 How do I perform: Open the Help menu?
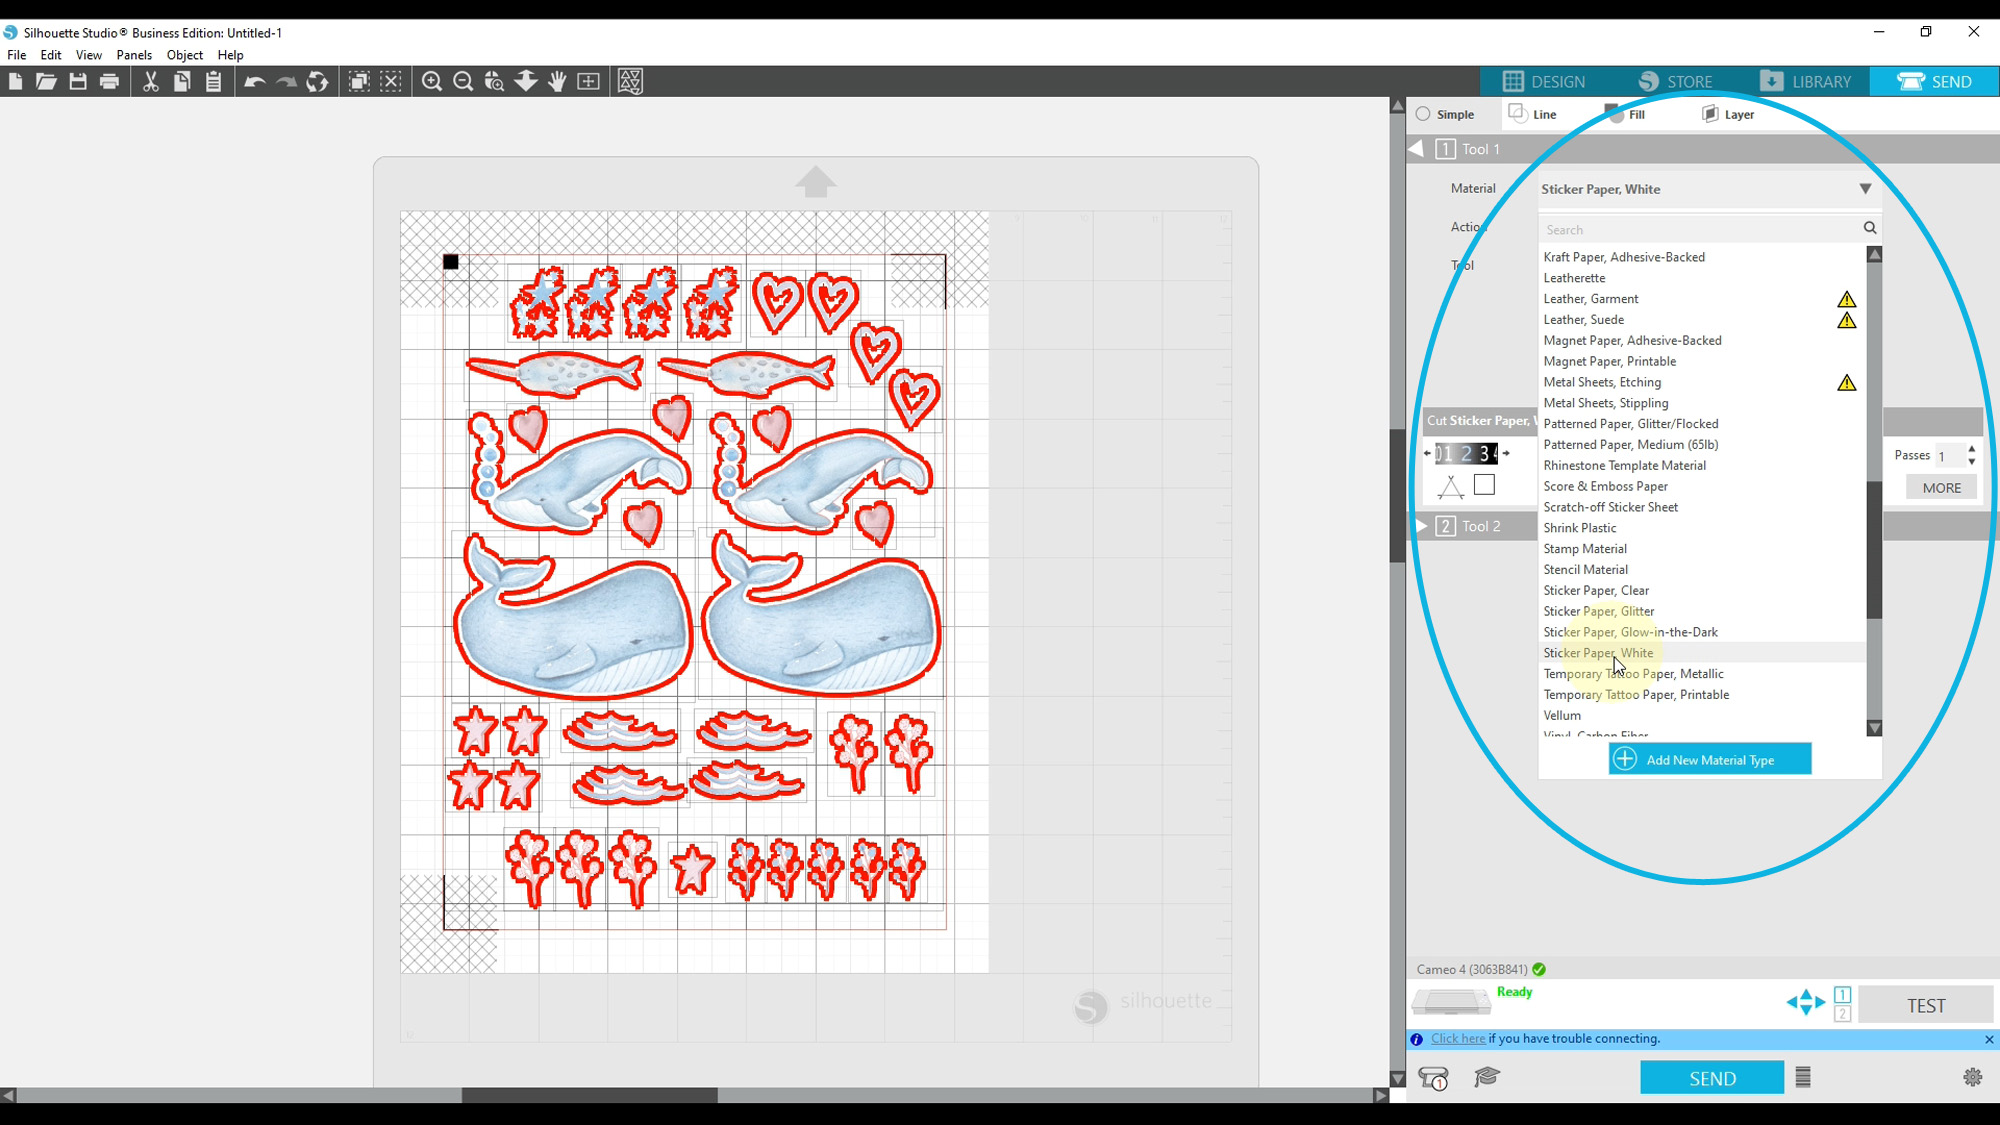click(x=231, y=55)
